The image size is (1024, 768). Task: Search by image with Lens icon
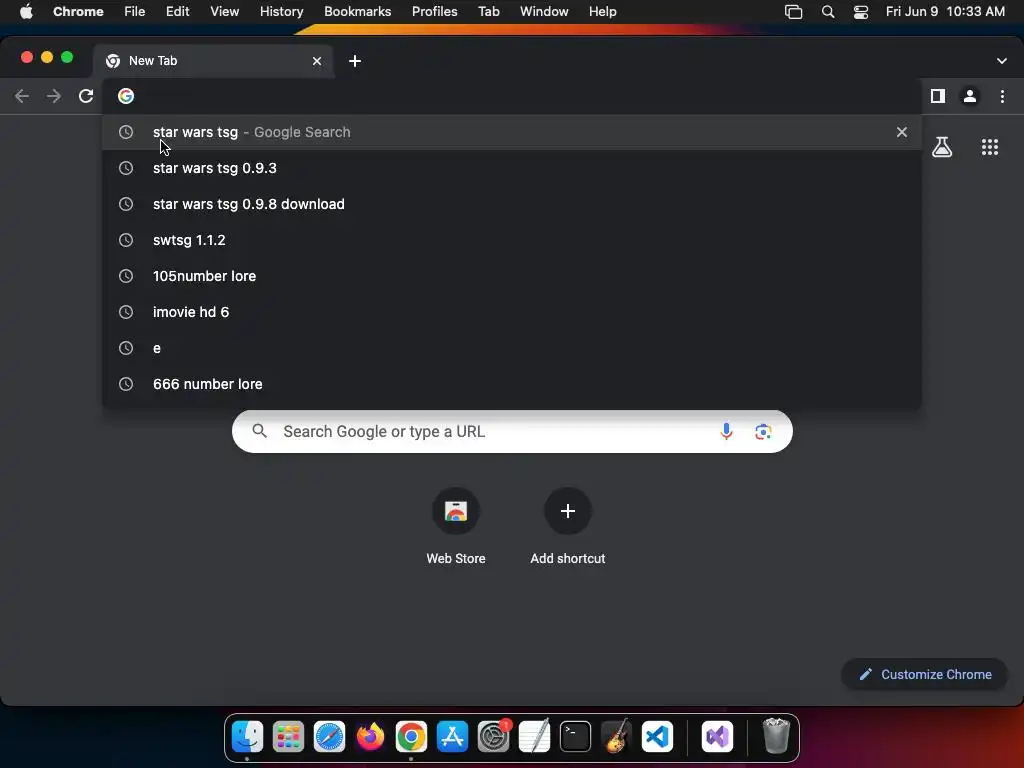(x=763, y=432)
